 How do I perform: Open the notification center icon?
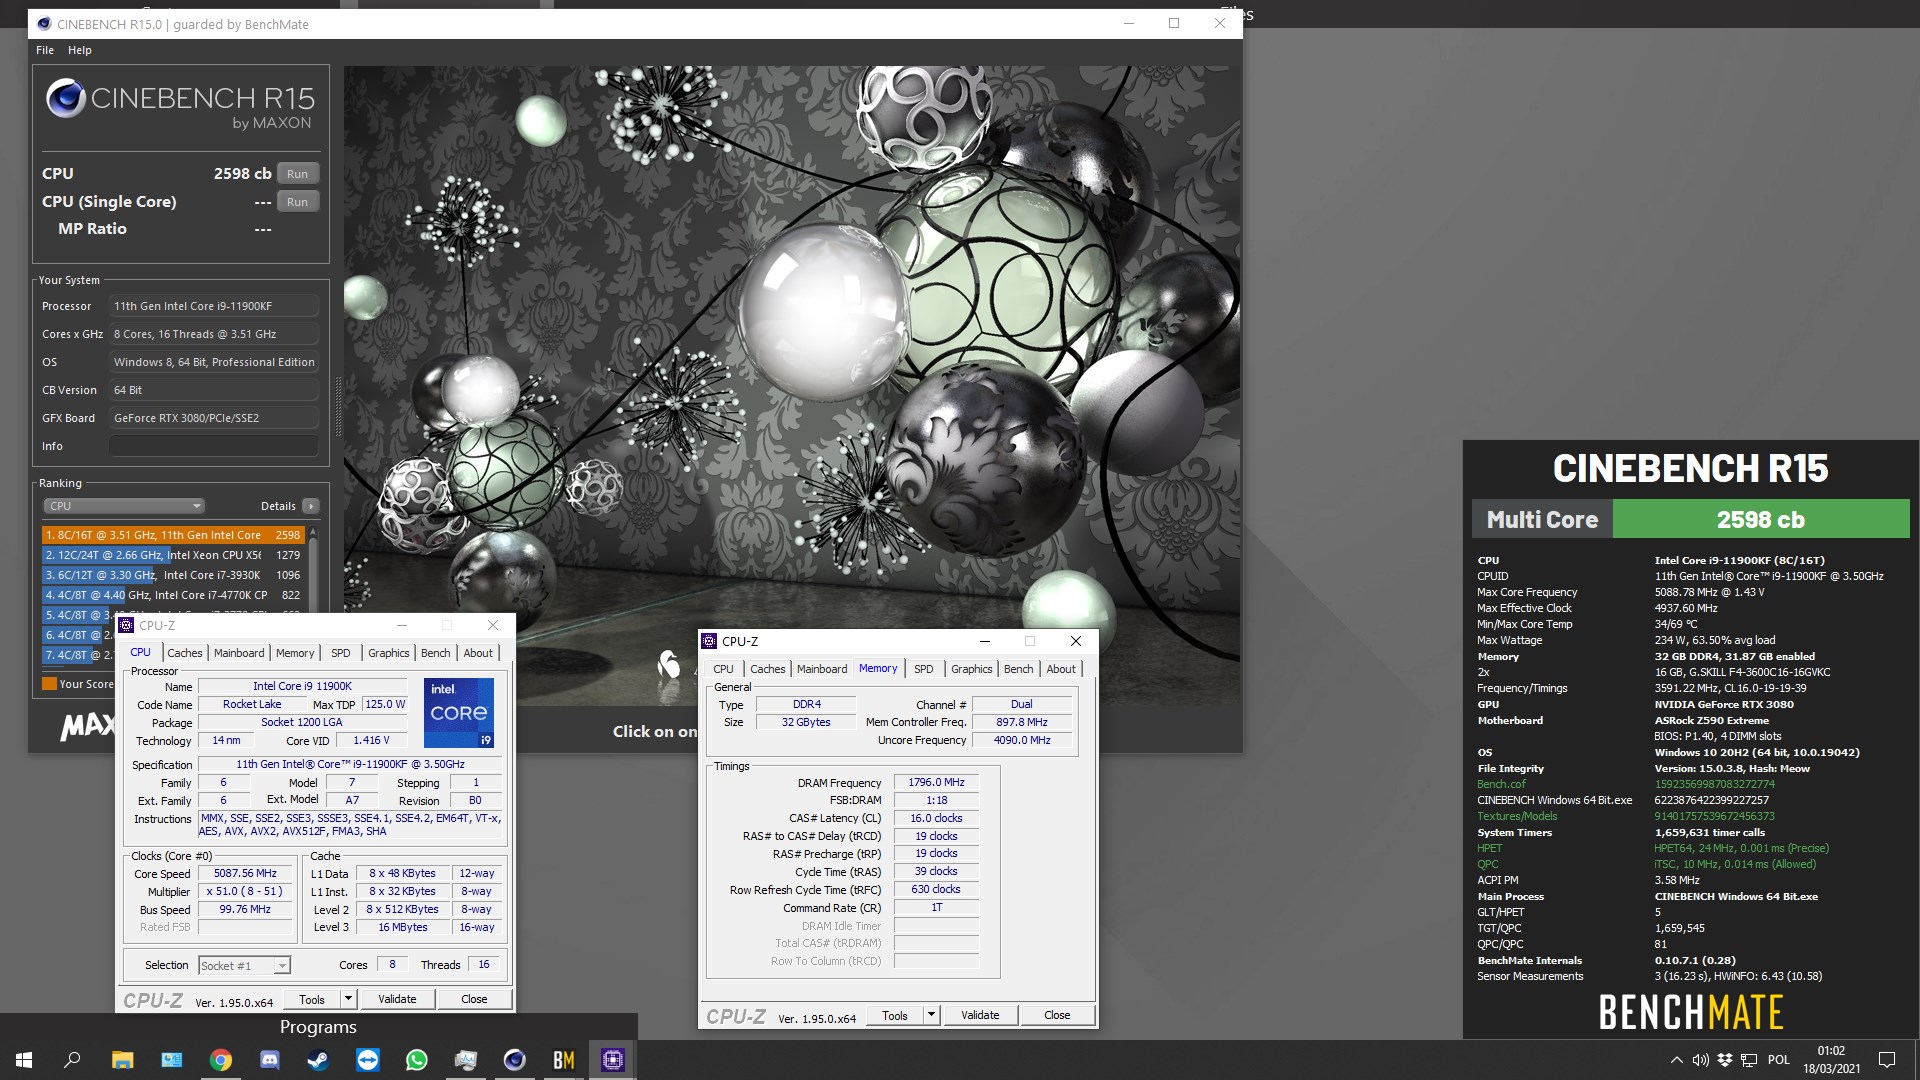coord(1887,1060)
